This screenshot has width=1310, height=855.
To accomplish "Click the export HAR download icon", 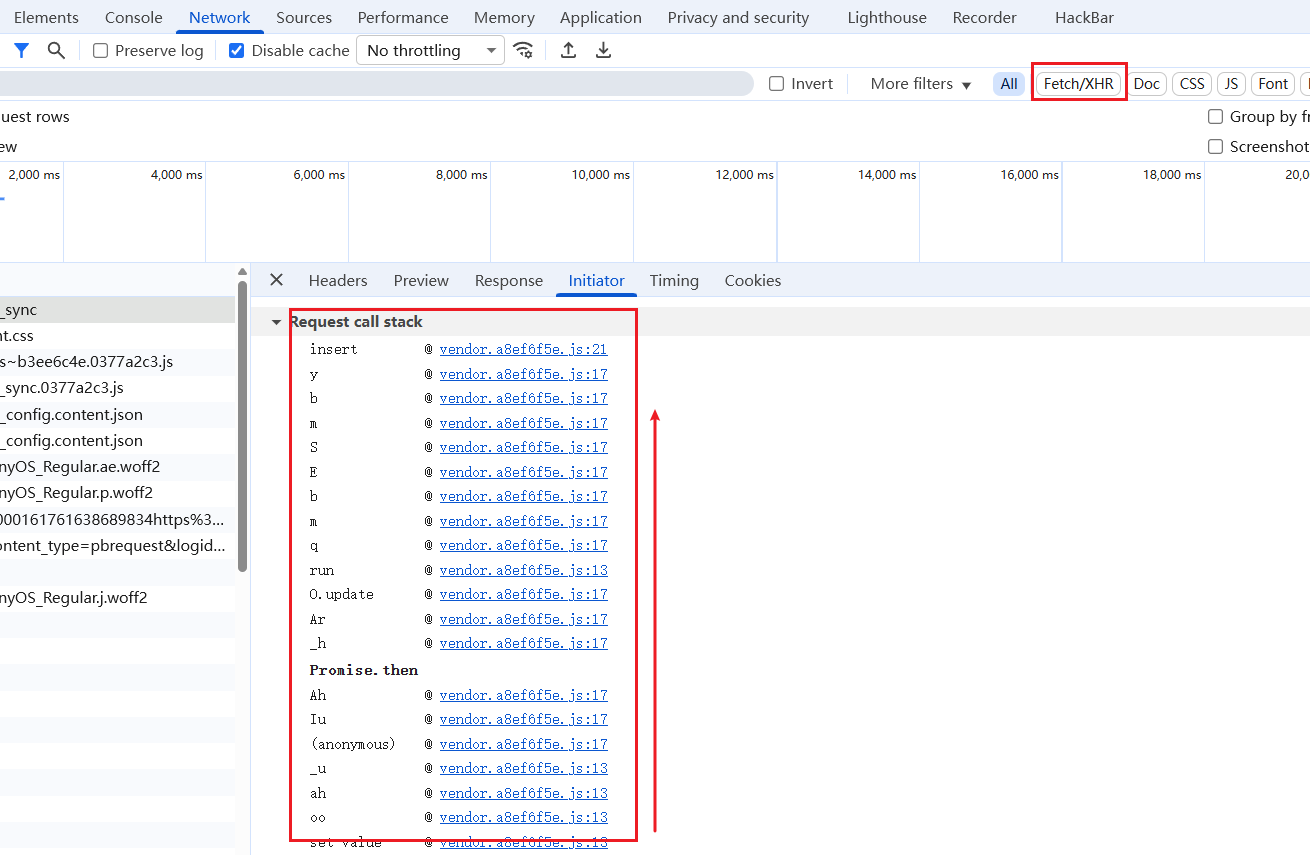I will coord(603,50).
